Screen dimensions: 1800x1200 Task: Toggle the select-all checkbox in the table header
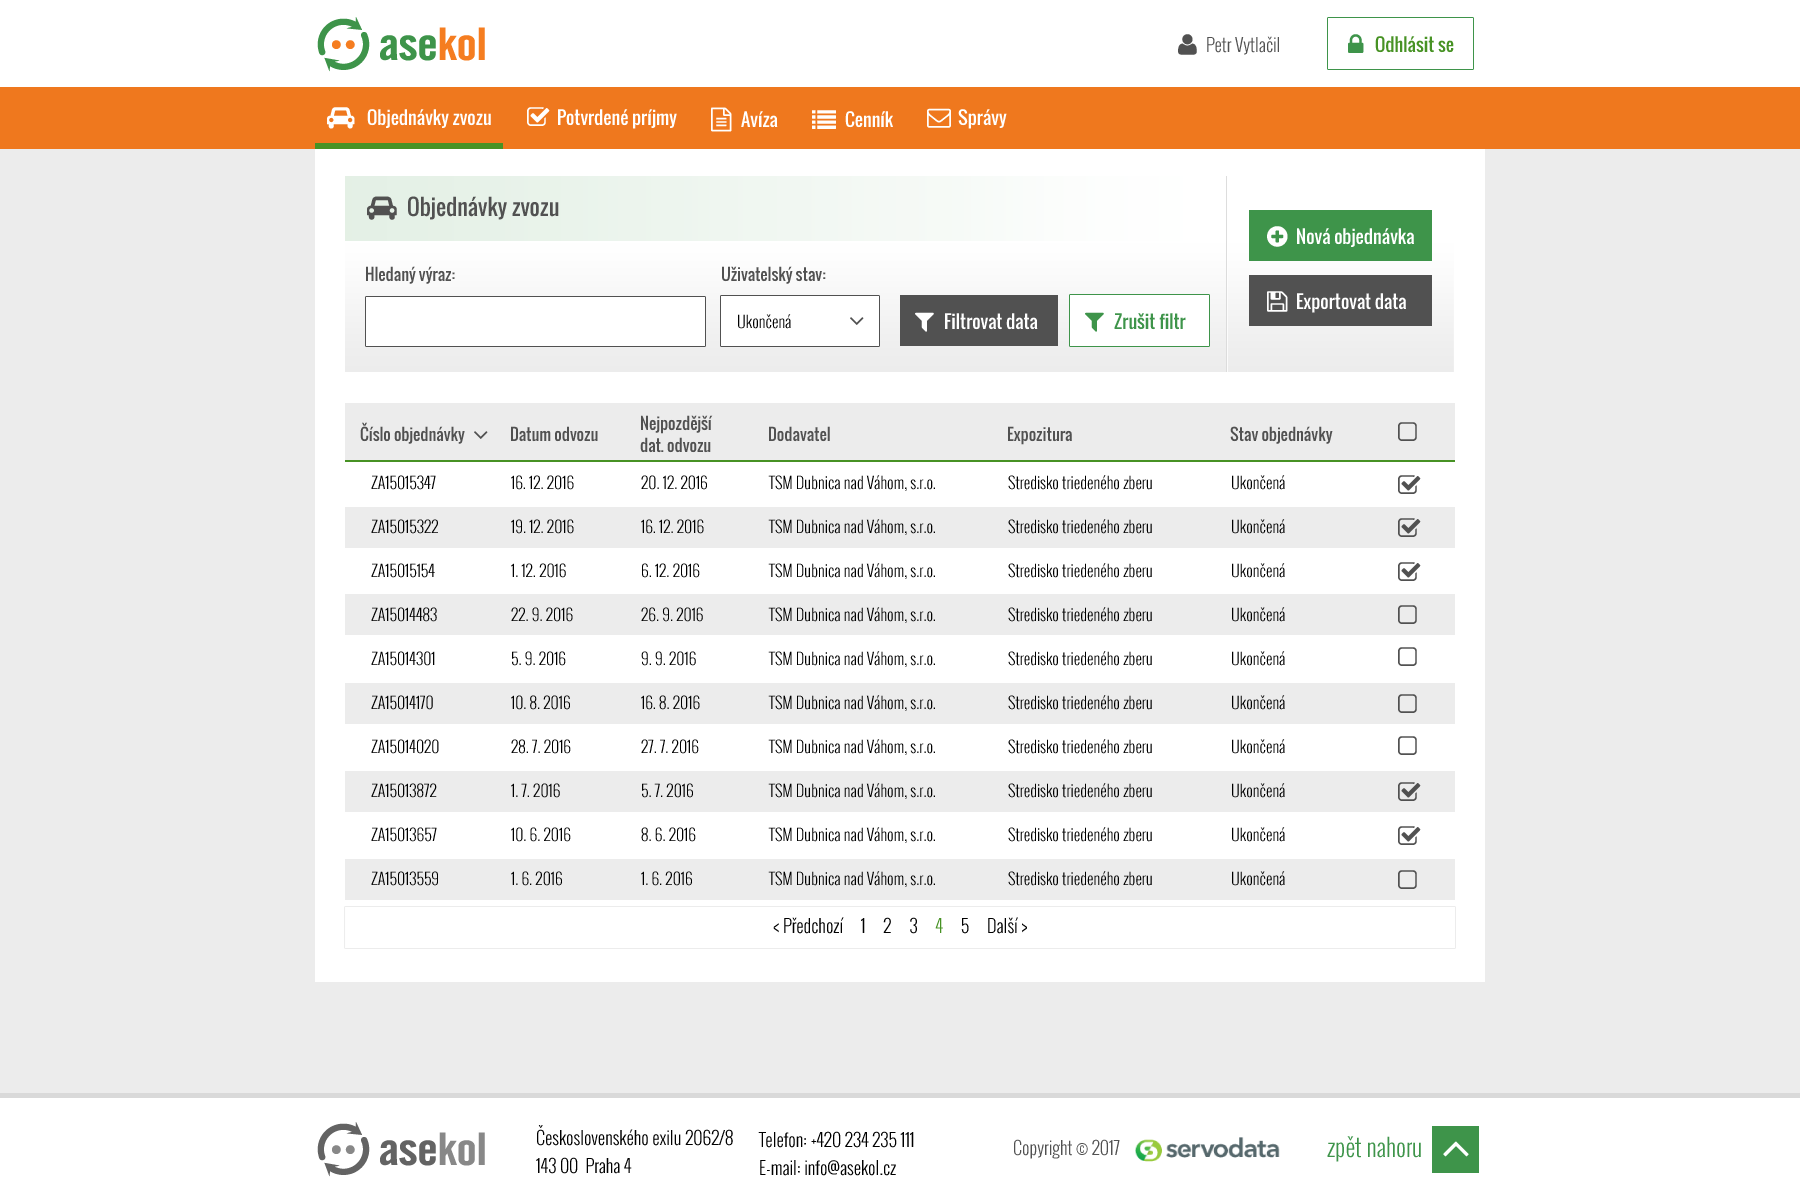[x=1407, y=432]
